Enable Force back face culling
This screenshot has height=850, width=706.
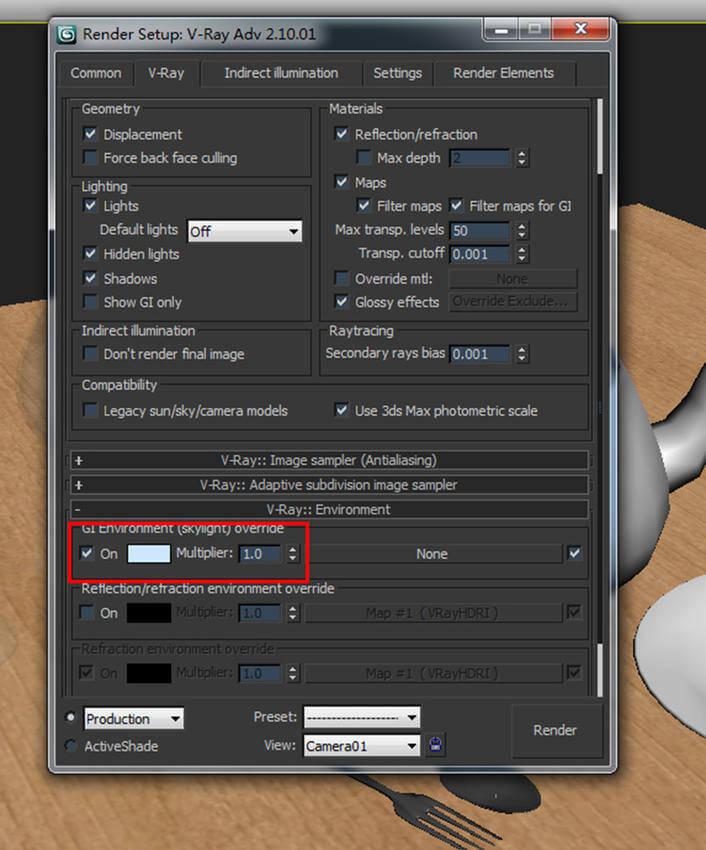click(90, 157)
